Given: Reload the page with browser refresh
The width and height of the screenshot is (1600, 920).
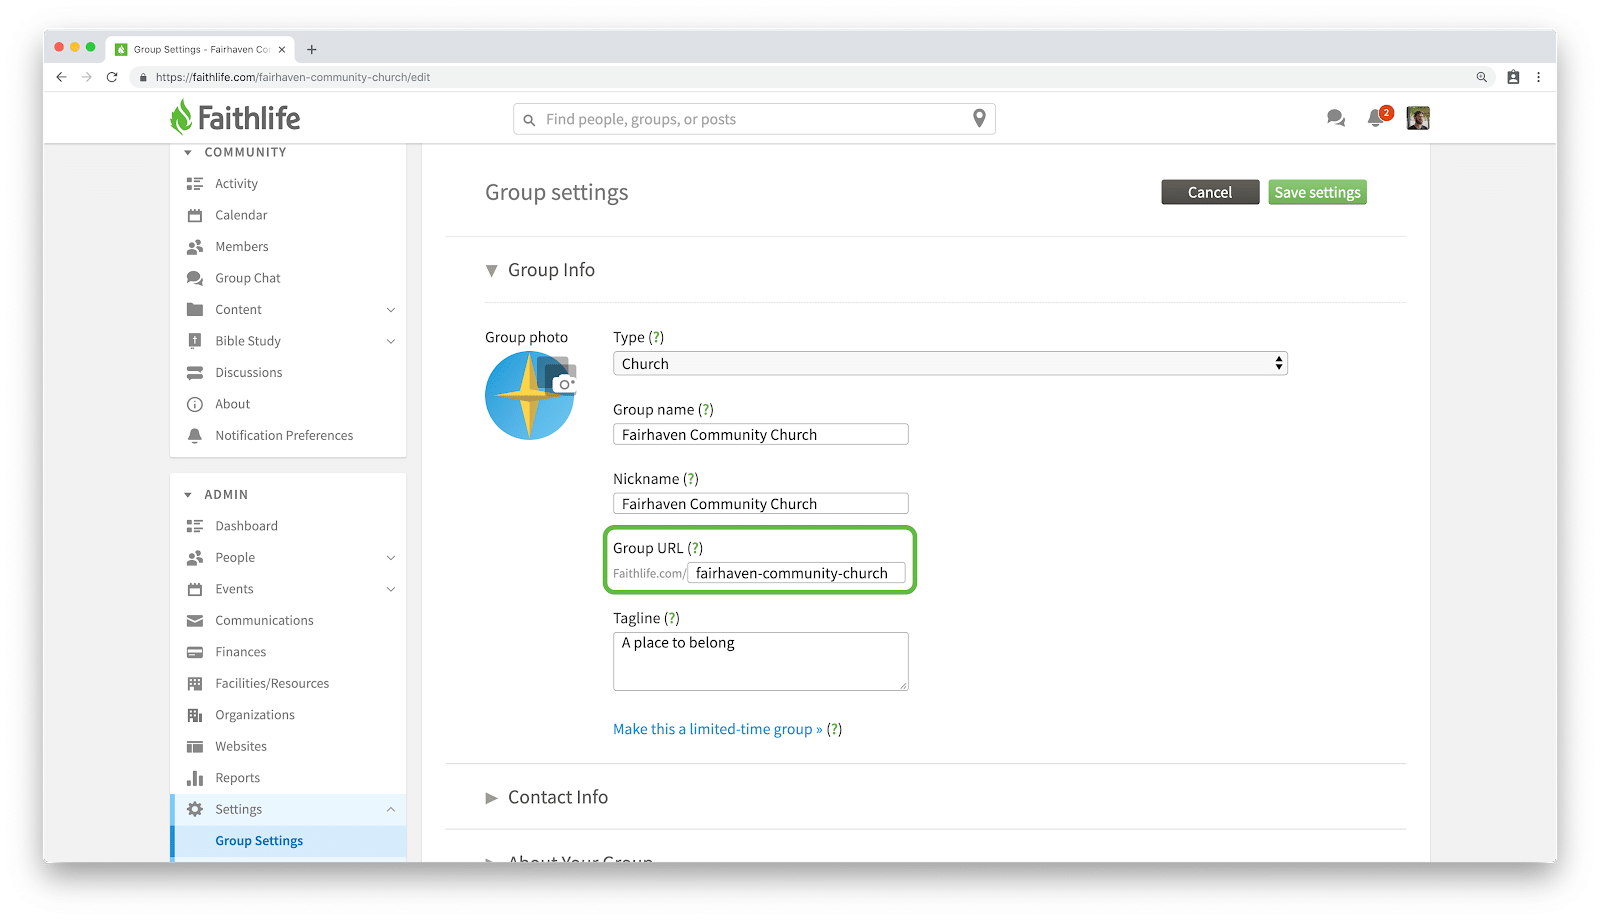Looking at the screenshot, I should (112, 77).
